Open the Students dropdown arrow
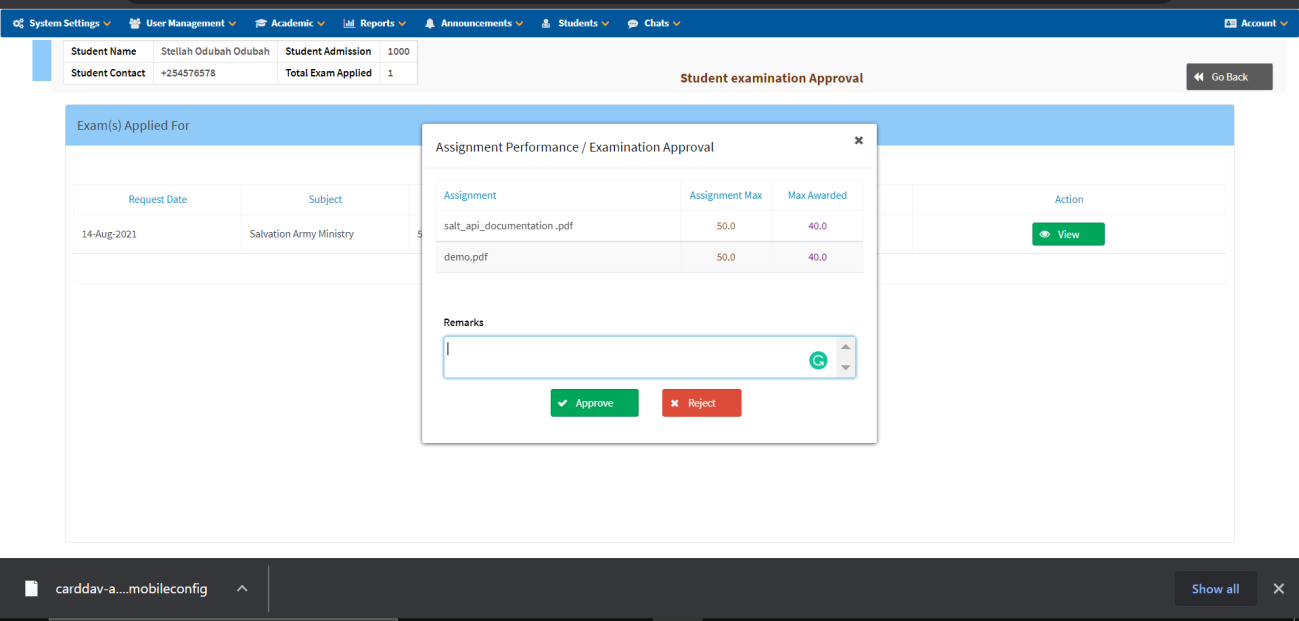The height and width of the screenshot is (621, 1299). [x=605, y=24]
